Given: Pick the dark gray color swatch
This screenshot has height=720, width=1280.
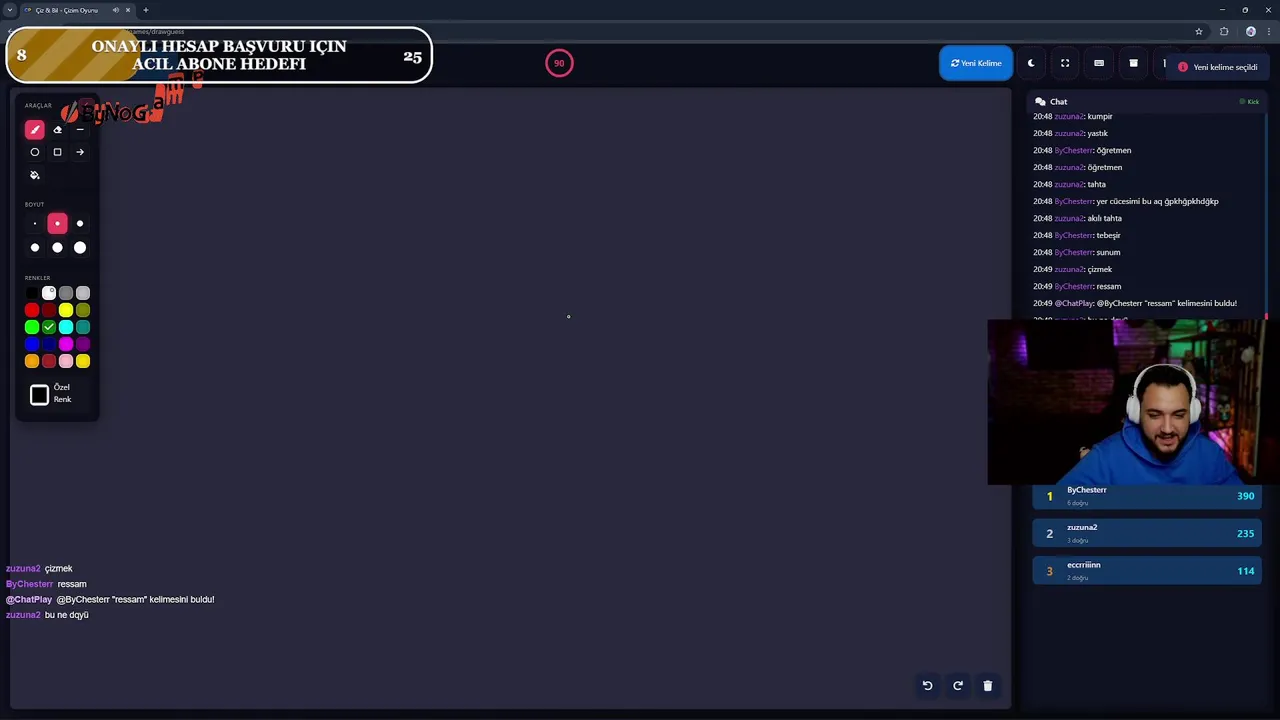Looking at the screenshot, I should 66,293.
